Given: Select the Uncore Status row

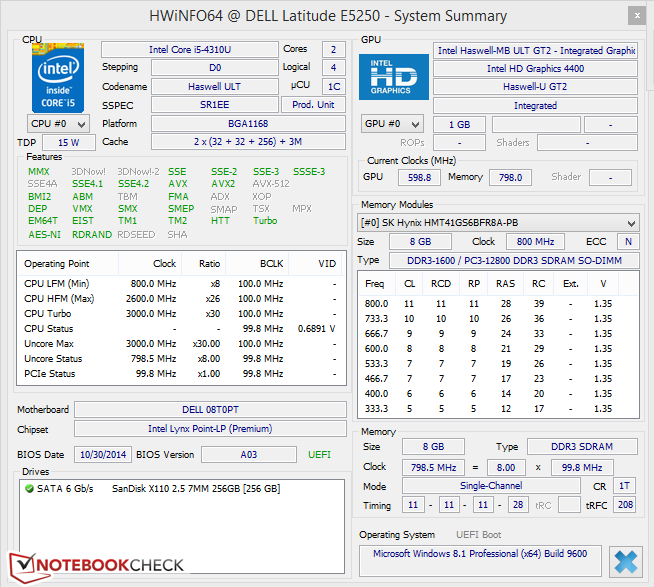Looking at the screenshot, I should (x=181, y=359).
